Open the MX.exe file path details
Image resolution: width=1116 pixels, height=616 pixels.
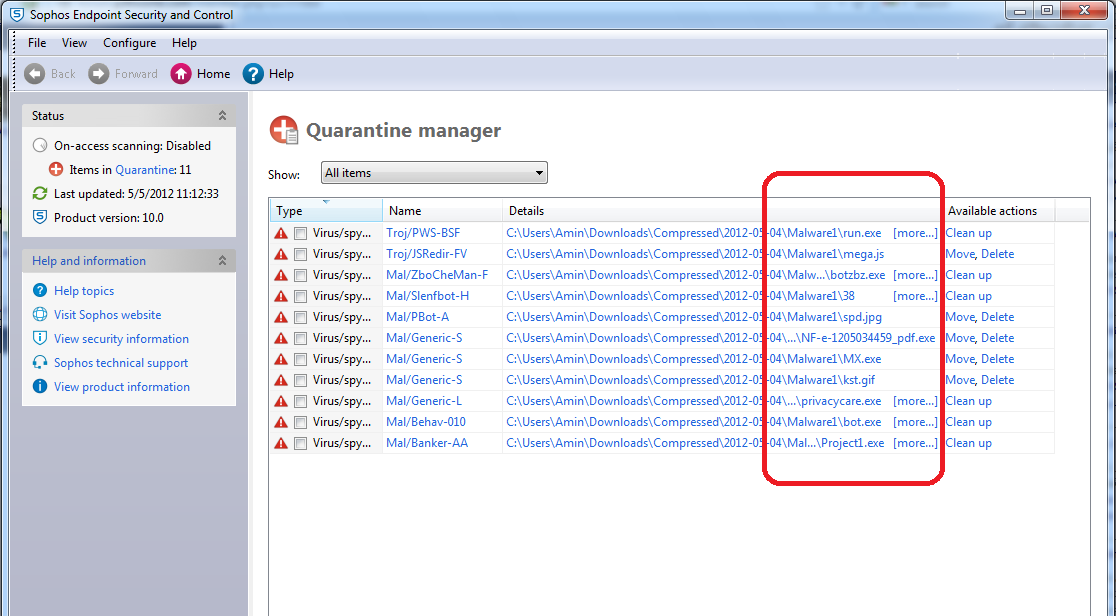point(694,359)
